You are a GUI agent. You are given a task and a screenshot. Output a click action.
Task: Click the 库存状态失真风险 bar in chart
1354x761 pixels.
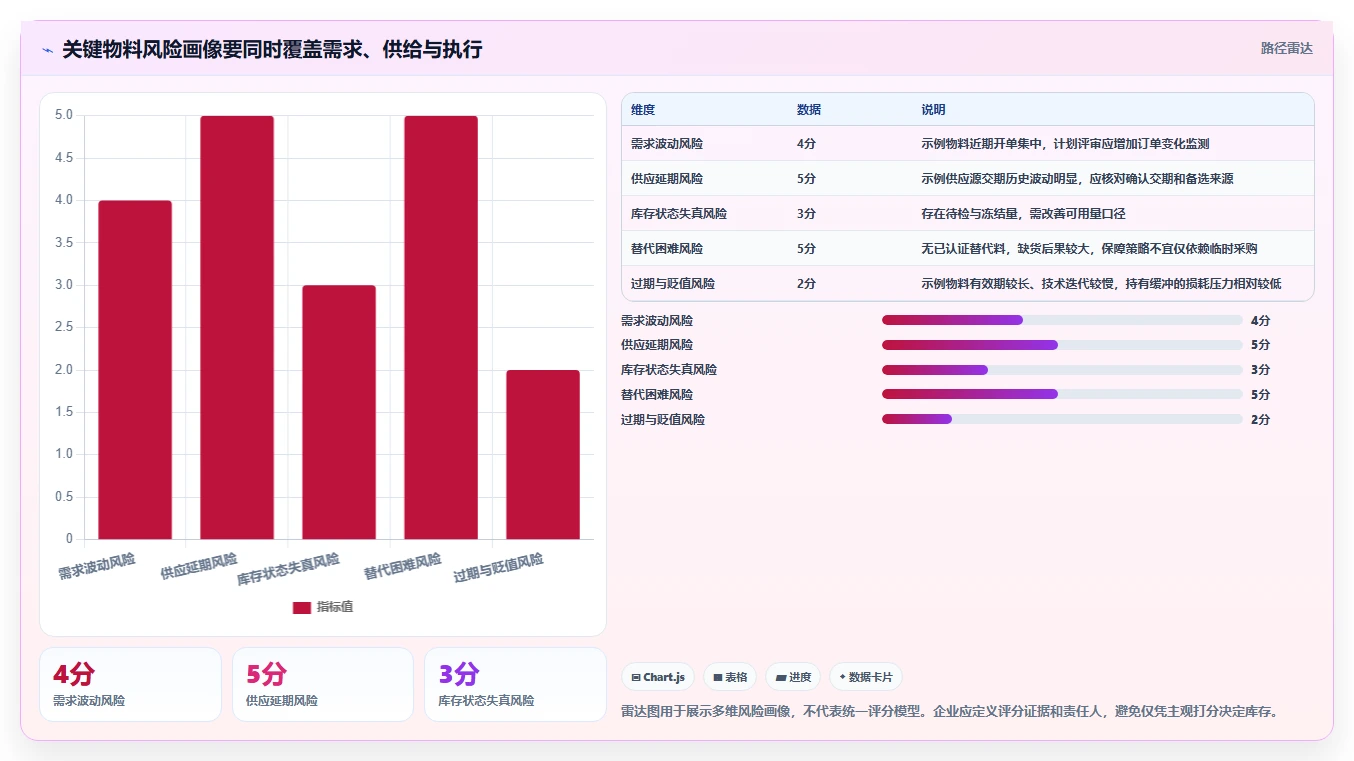point(339,412)
